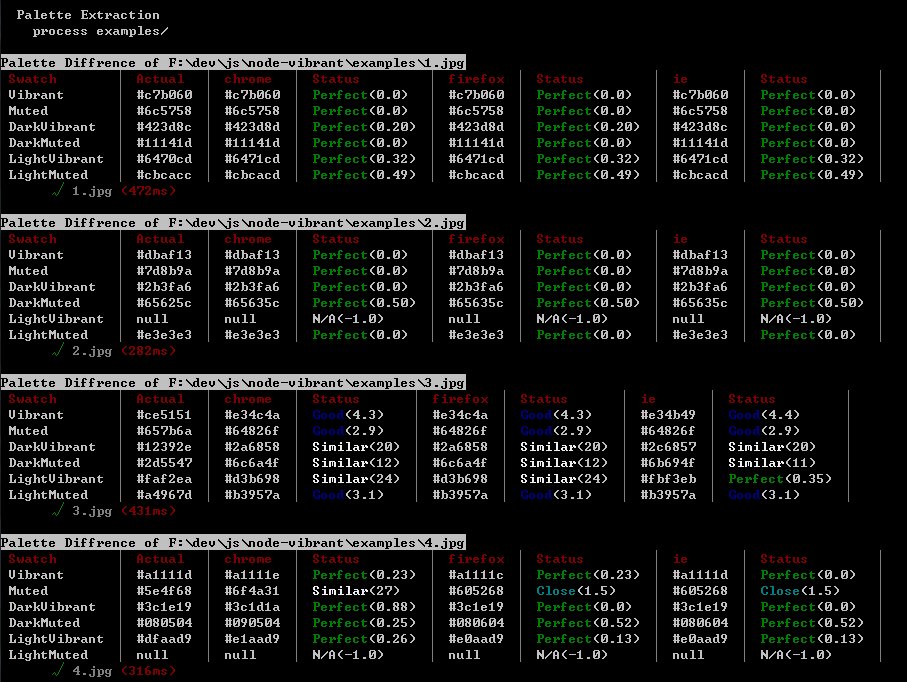Click ie value '#6b694f' in 3.jpg table
Viewport: 907px width, 682px height.
668,463
